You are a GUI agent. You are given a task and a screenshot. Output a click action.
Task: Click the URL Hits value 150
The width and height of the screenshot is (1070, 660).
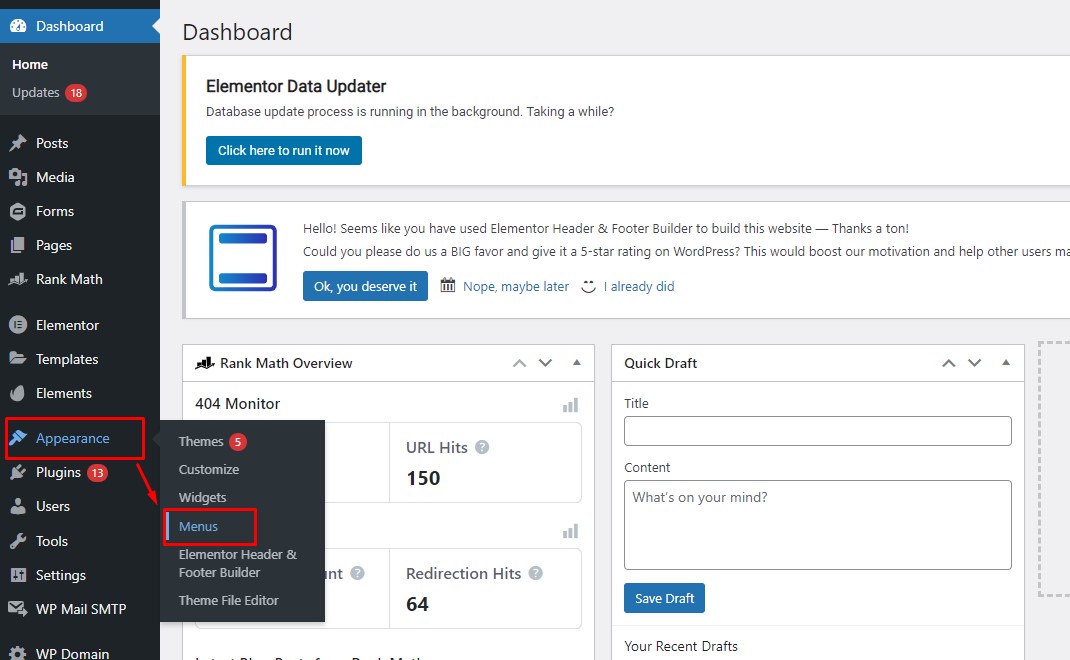(423, 478)
